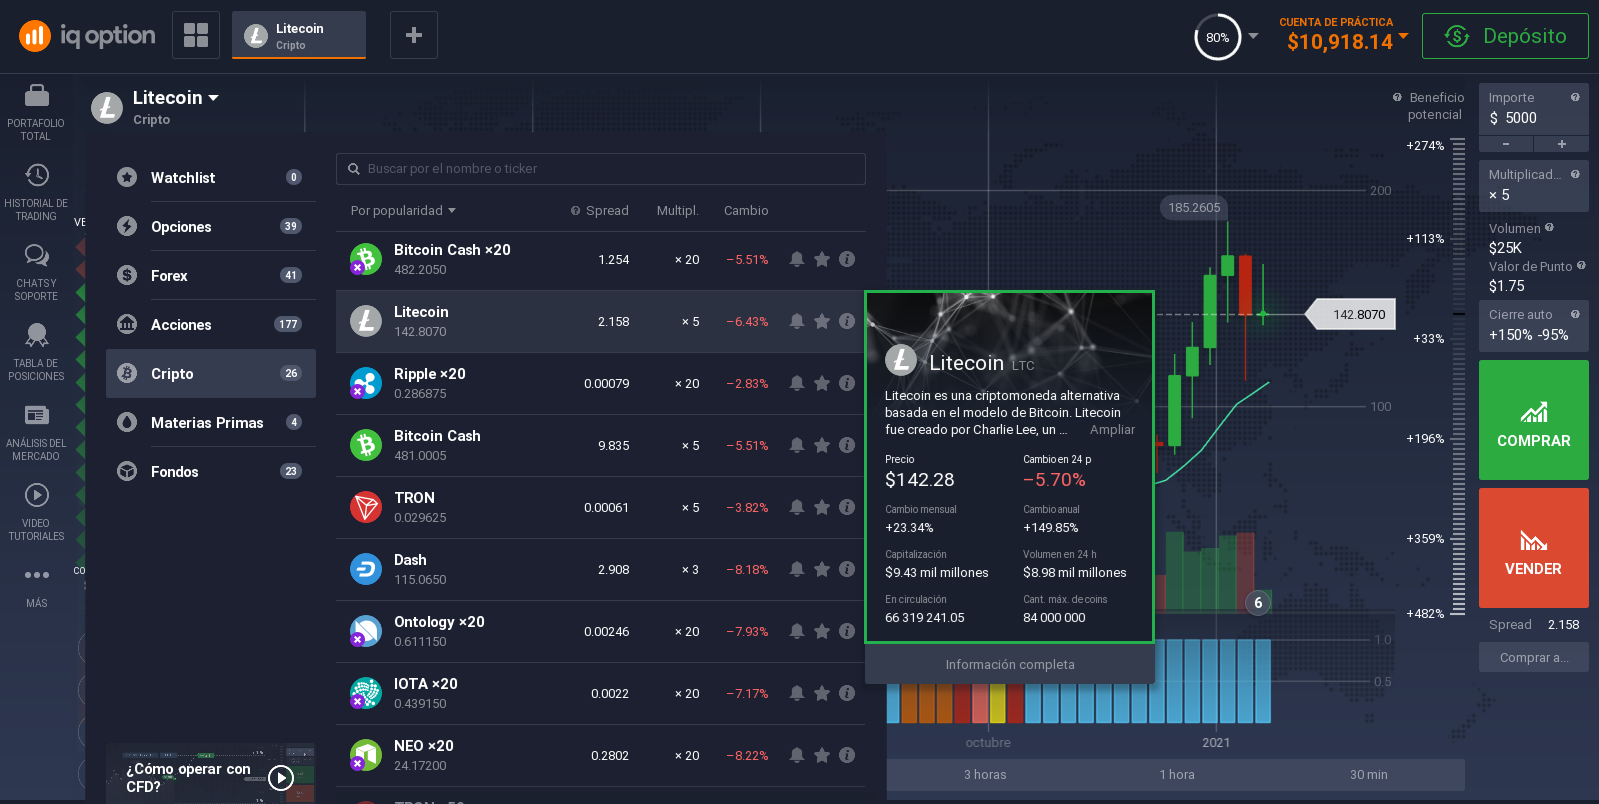Toggle favorite star for Ripple ×20

point(822,383)
